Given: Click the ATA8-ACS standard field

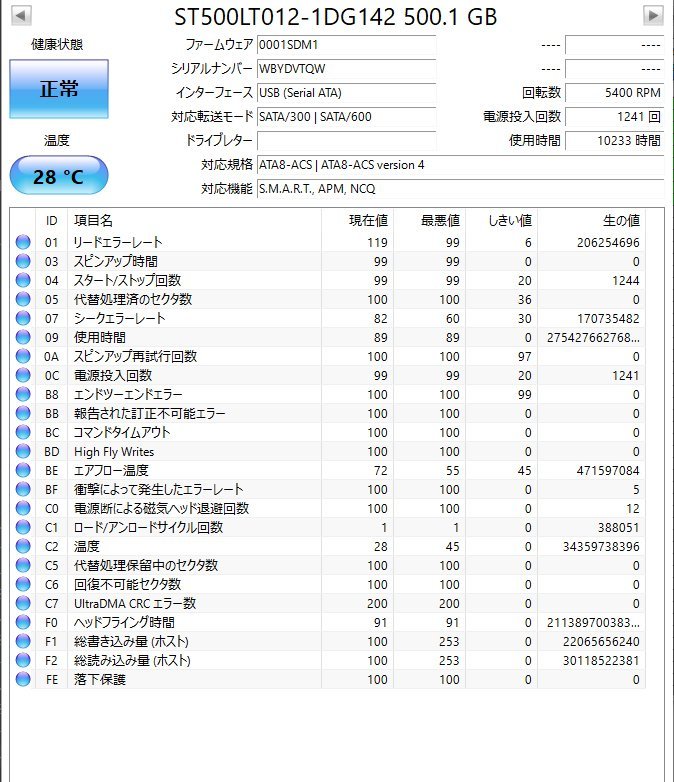Looking at the screenshot, I should click(x=460, y=165).
